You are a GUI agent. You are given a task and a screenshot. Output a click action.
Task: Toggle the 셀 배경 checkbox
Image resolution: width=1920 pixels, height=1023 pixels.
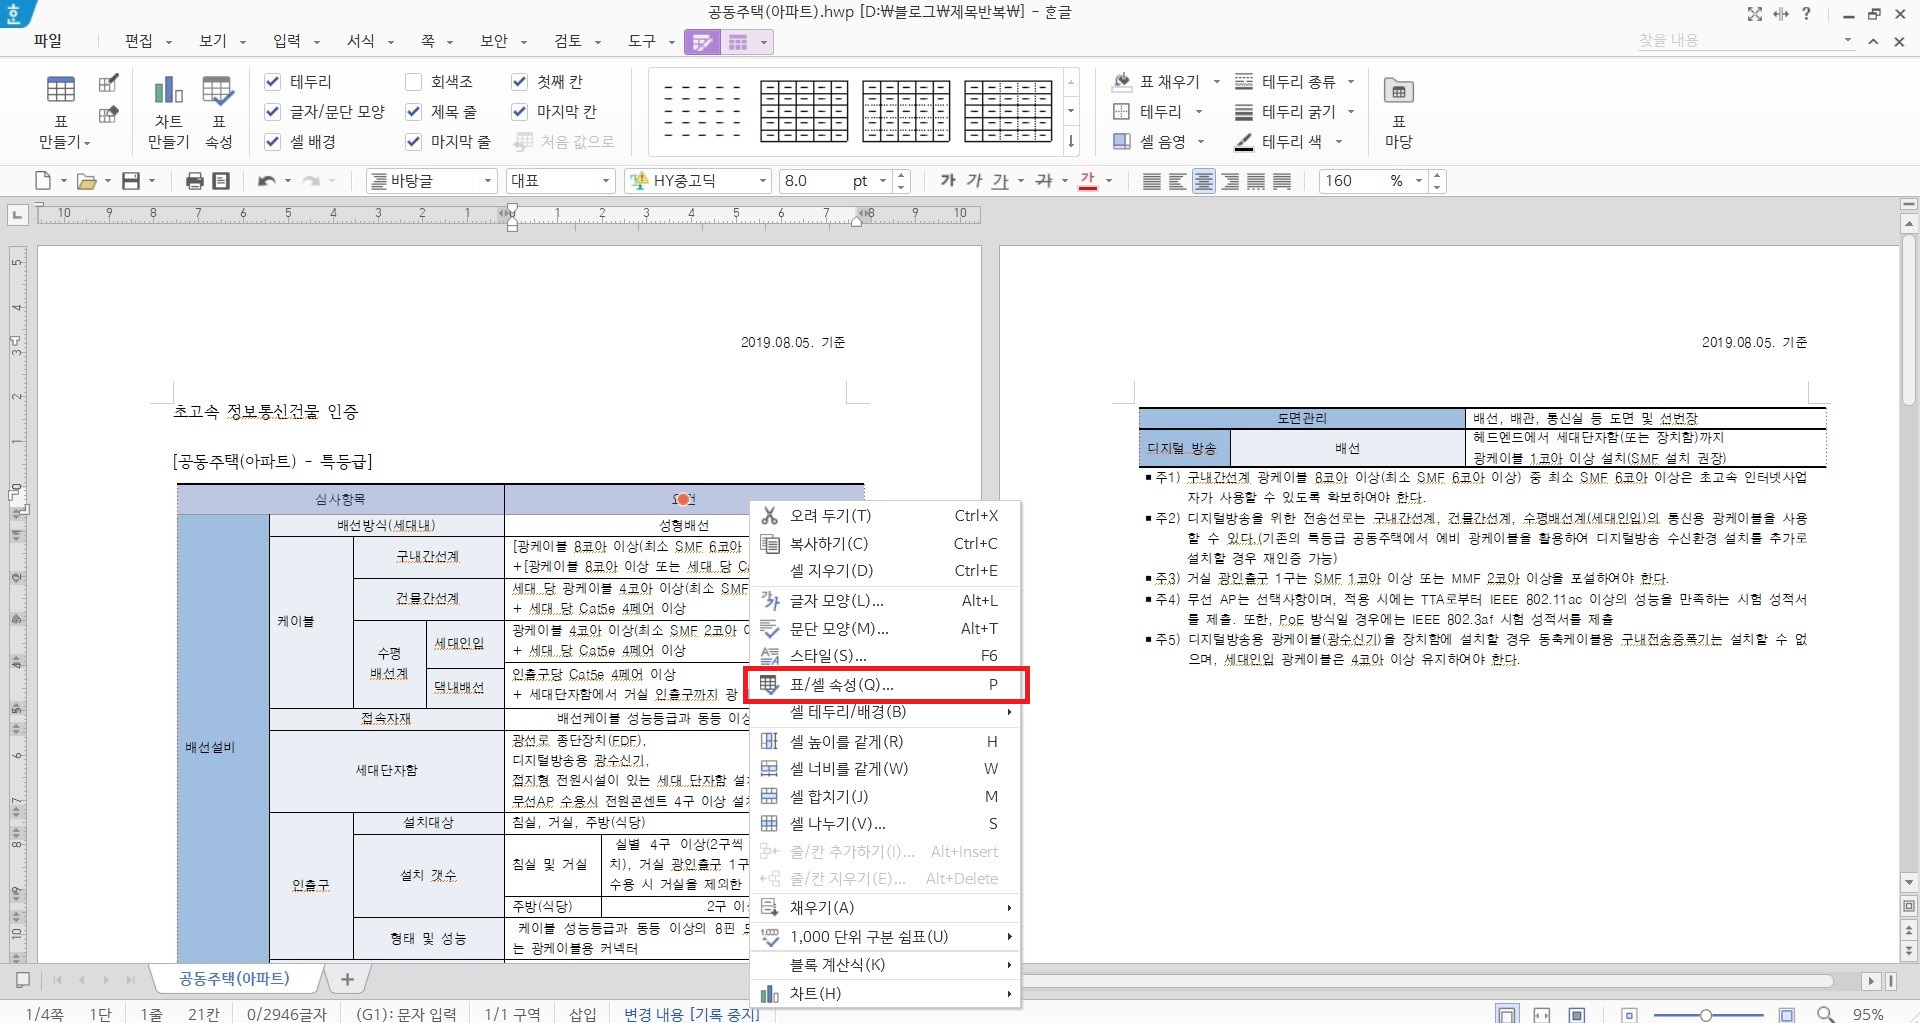coord(272,141)
